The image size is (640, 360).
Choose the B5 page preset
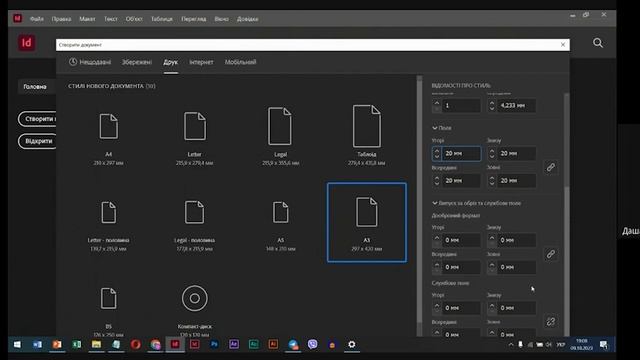109,311
